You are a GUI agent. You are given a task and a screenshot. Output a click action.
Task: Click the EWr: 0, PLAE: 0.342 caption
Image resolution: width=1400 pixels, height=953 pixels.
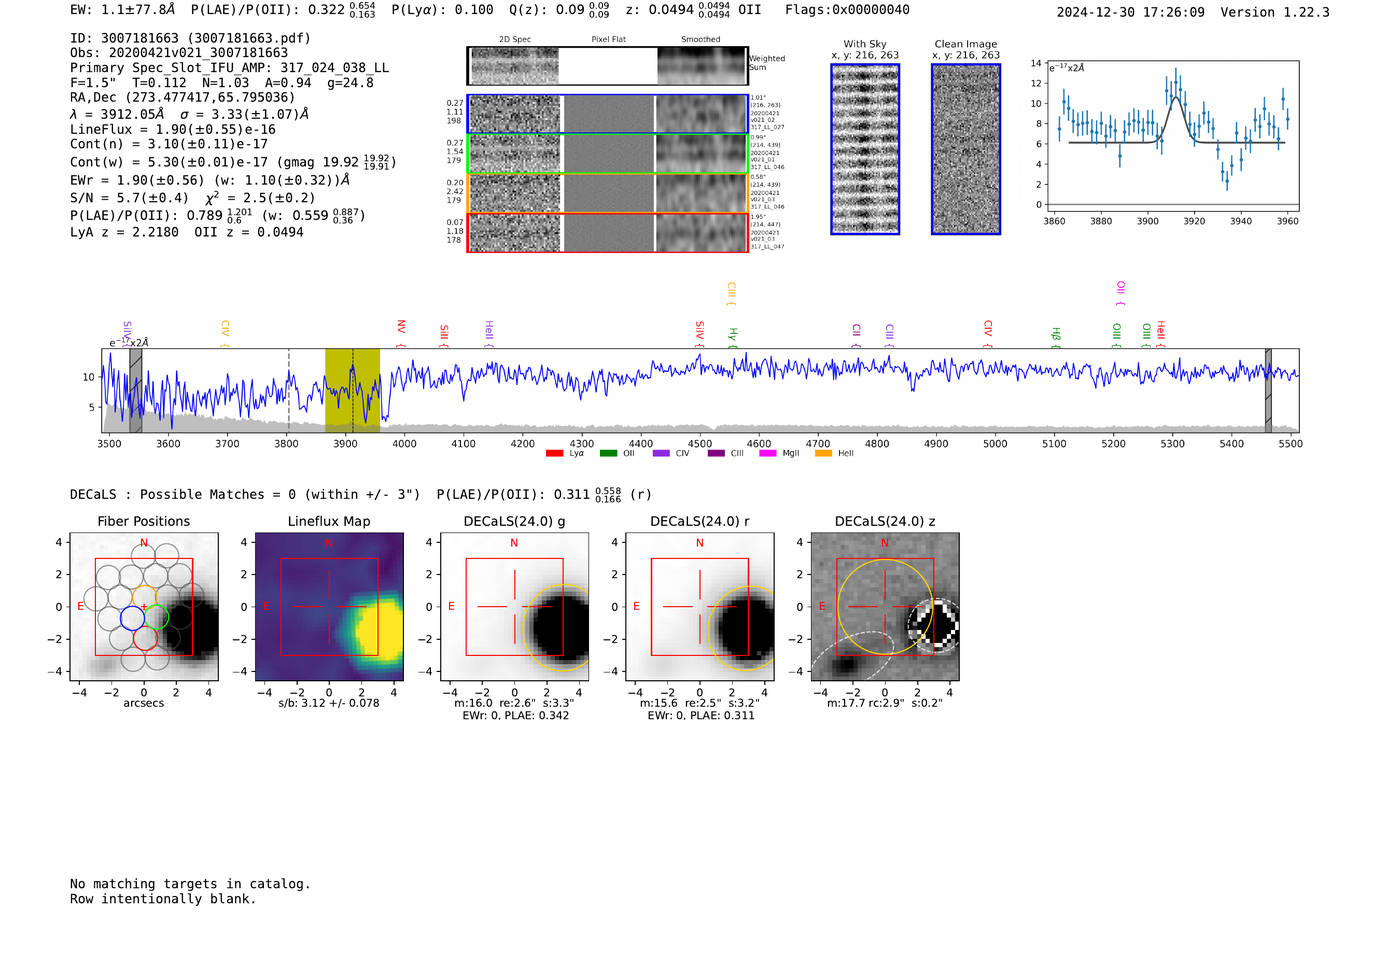pyautogui.click(x=516, y=716)
